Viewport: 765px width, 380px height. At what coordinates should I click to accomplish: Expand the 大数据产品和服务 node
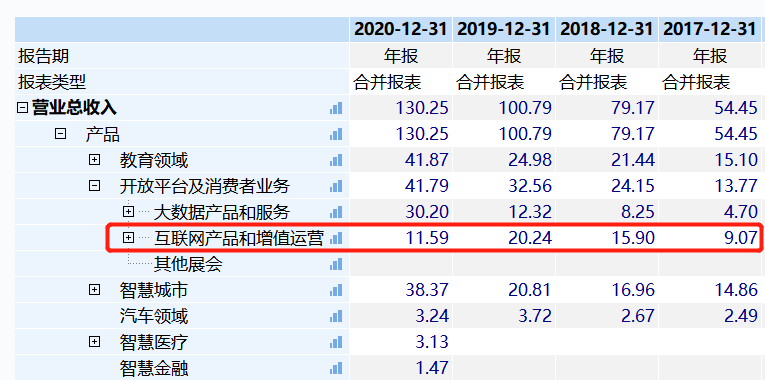(128, 212)
